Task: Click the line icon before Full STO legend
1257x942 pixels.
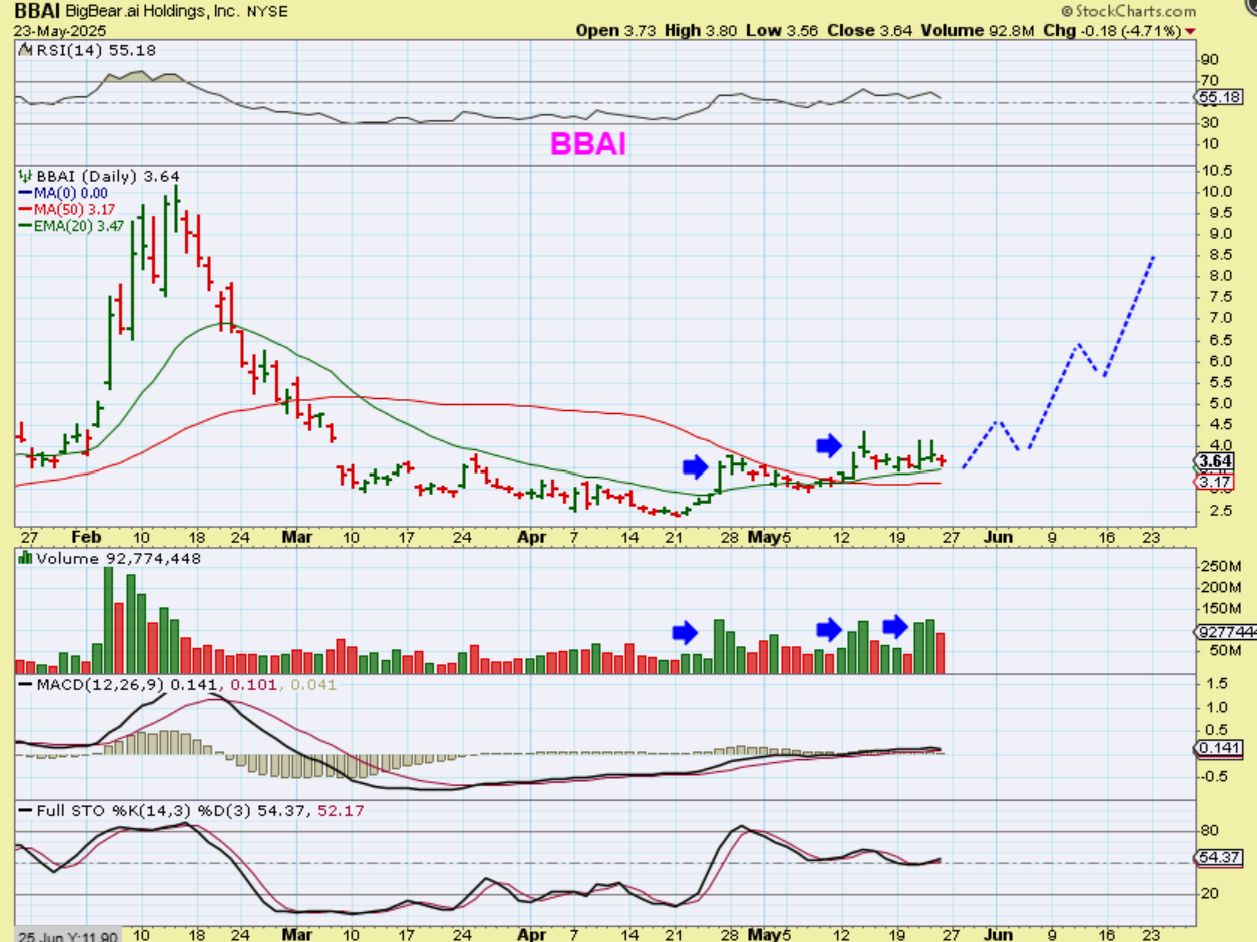Action: pyautogui.click(x=25, y=809)
